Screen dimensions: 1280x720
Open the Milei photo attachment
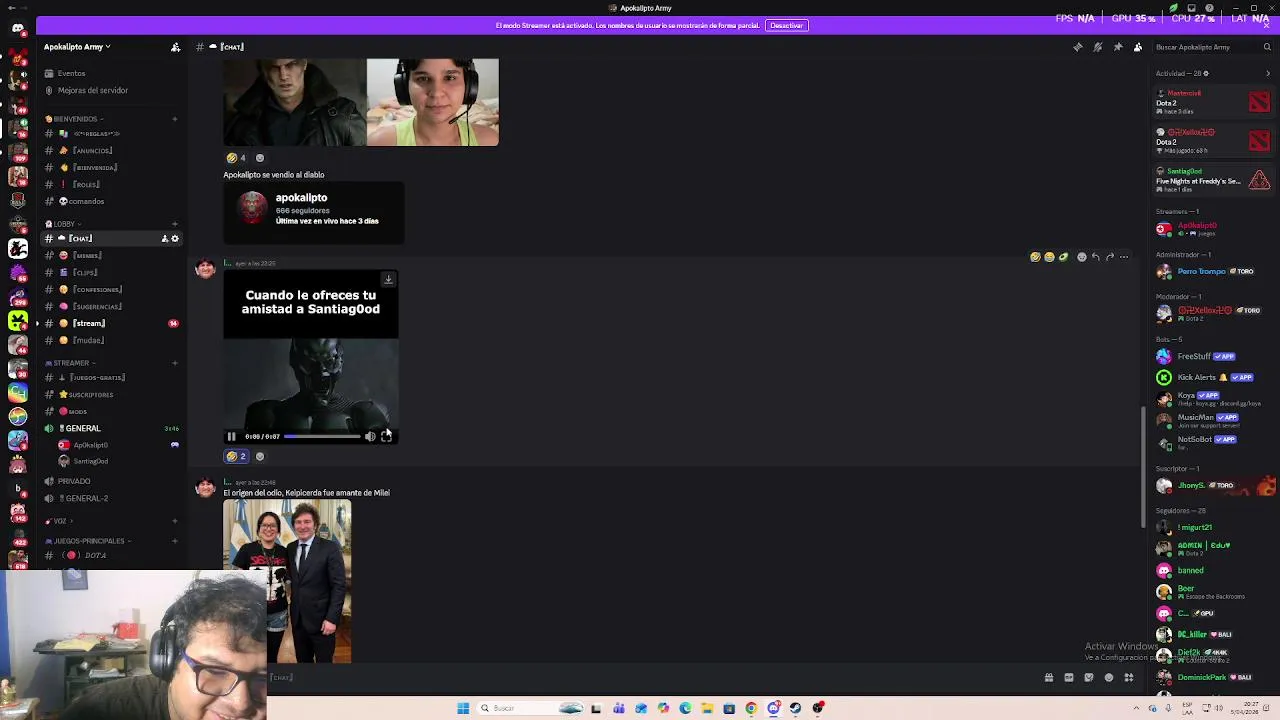[x=287, y=582]
